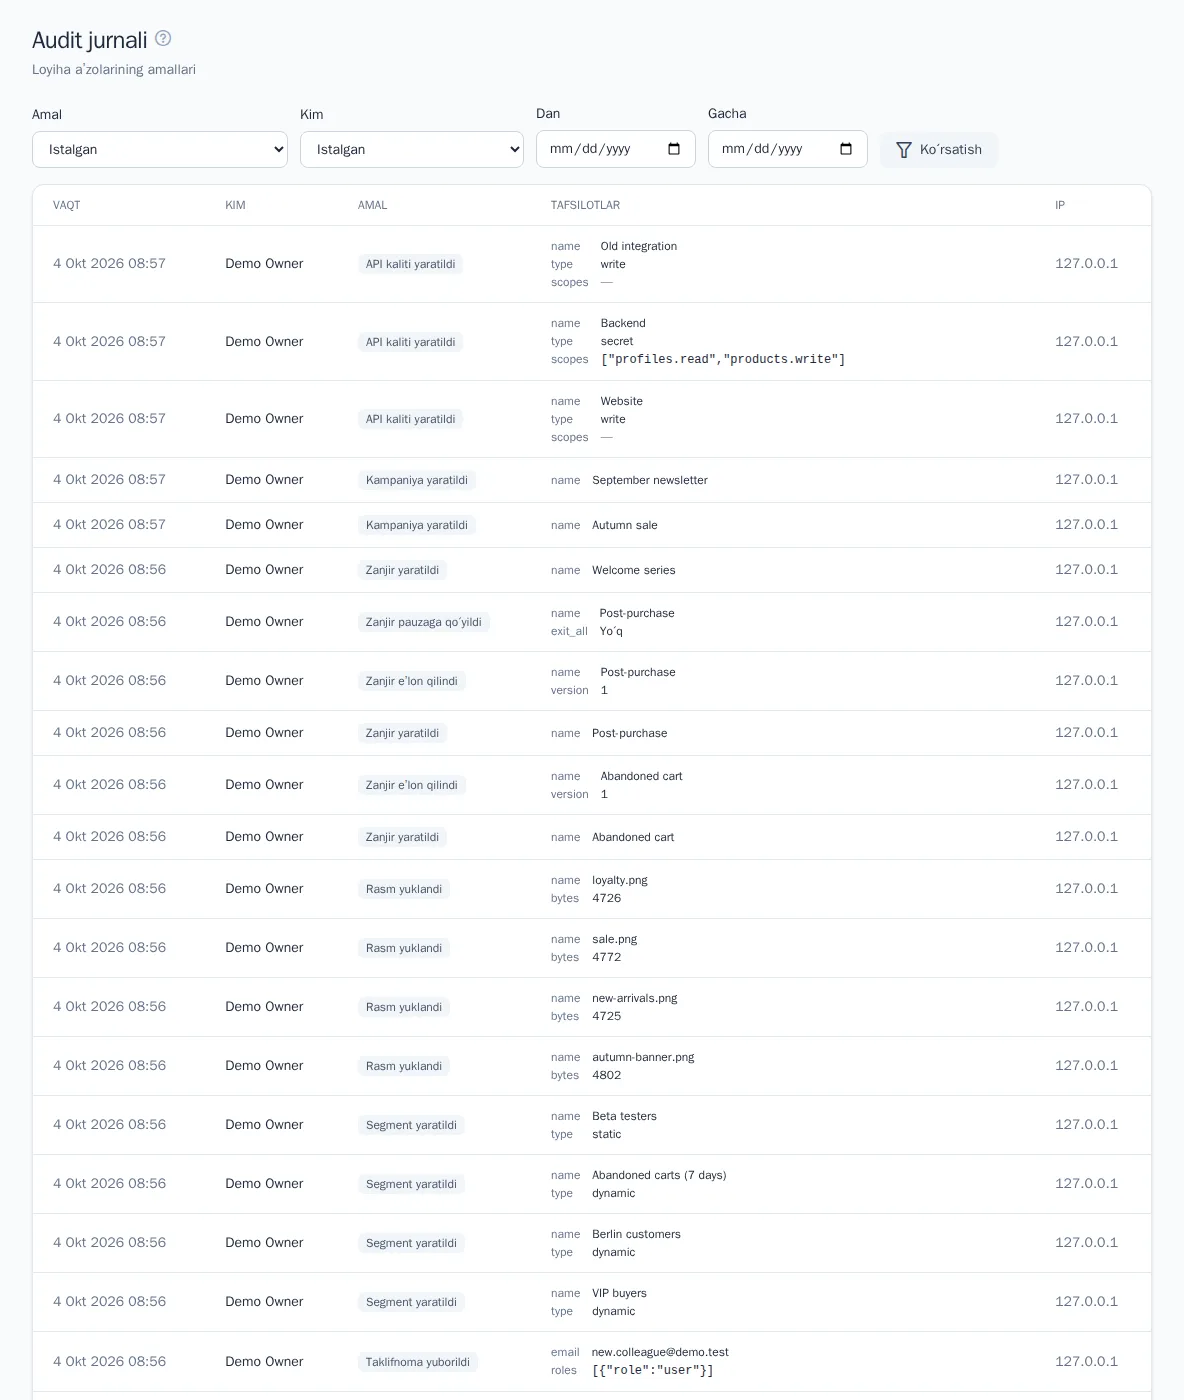
Task: Click the bytes value 4772
Action: [607, 957]
